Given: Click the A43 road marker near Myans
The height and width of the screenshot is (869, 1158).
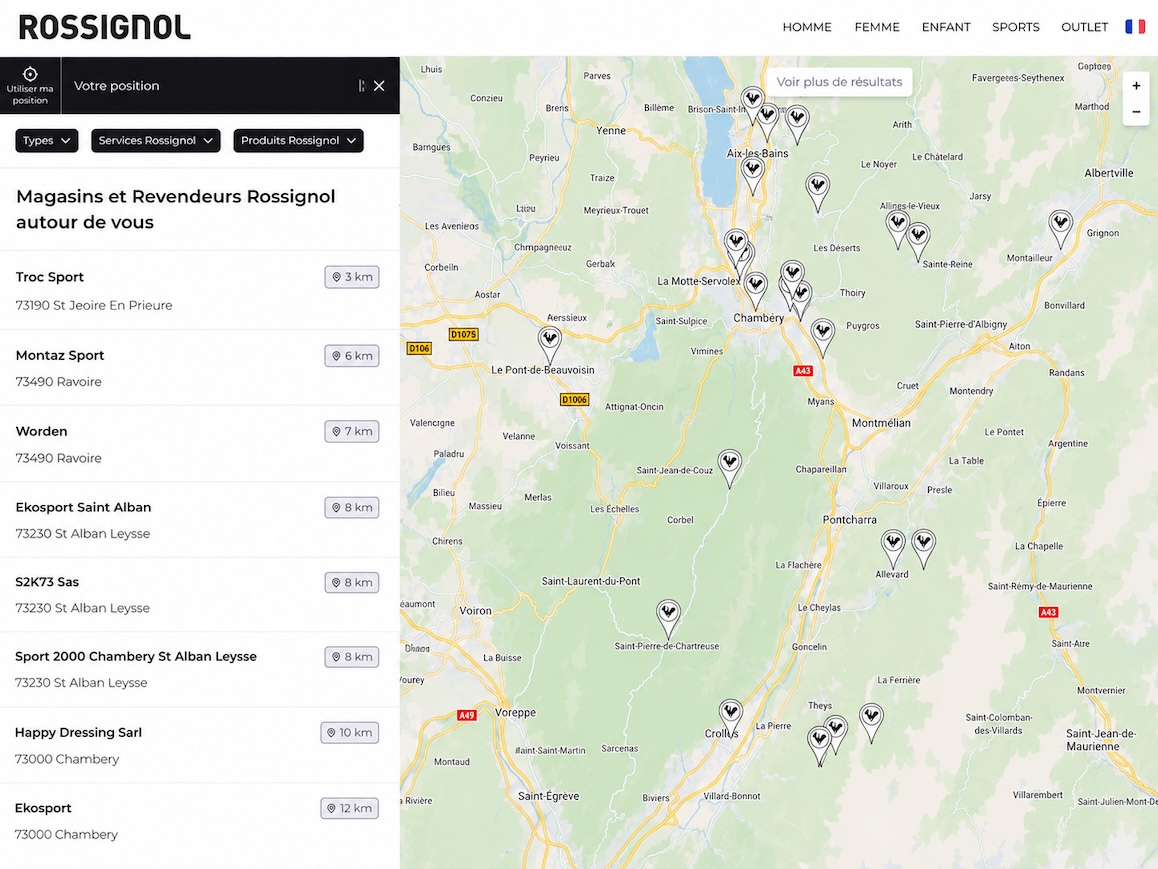Looking at the screenshot, I should click(803, 371).
